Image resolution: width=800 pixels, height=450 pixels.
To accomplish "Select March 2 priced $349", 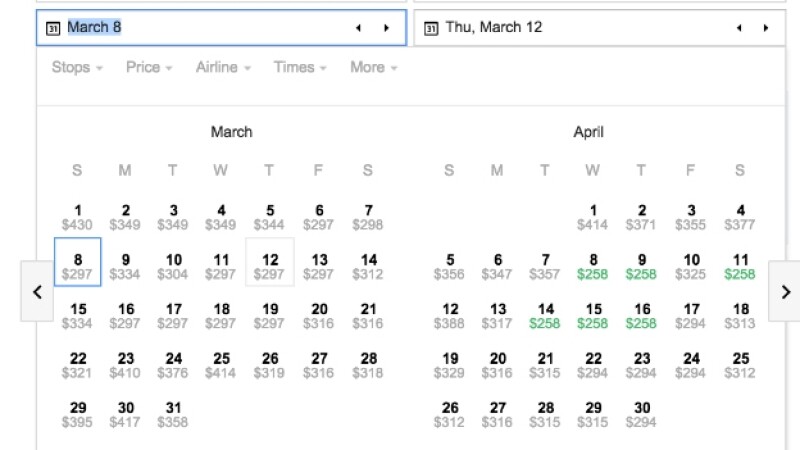I will tap(126, 217).
